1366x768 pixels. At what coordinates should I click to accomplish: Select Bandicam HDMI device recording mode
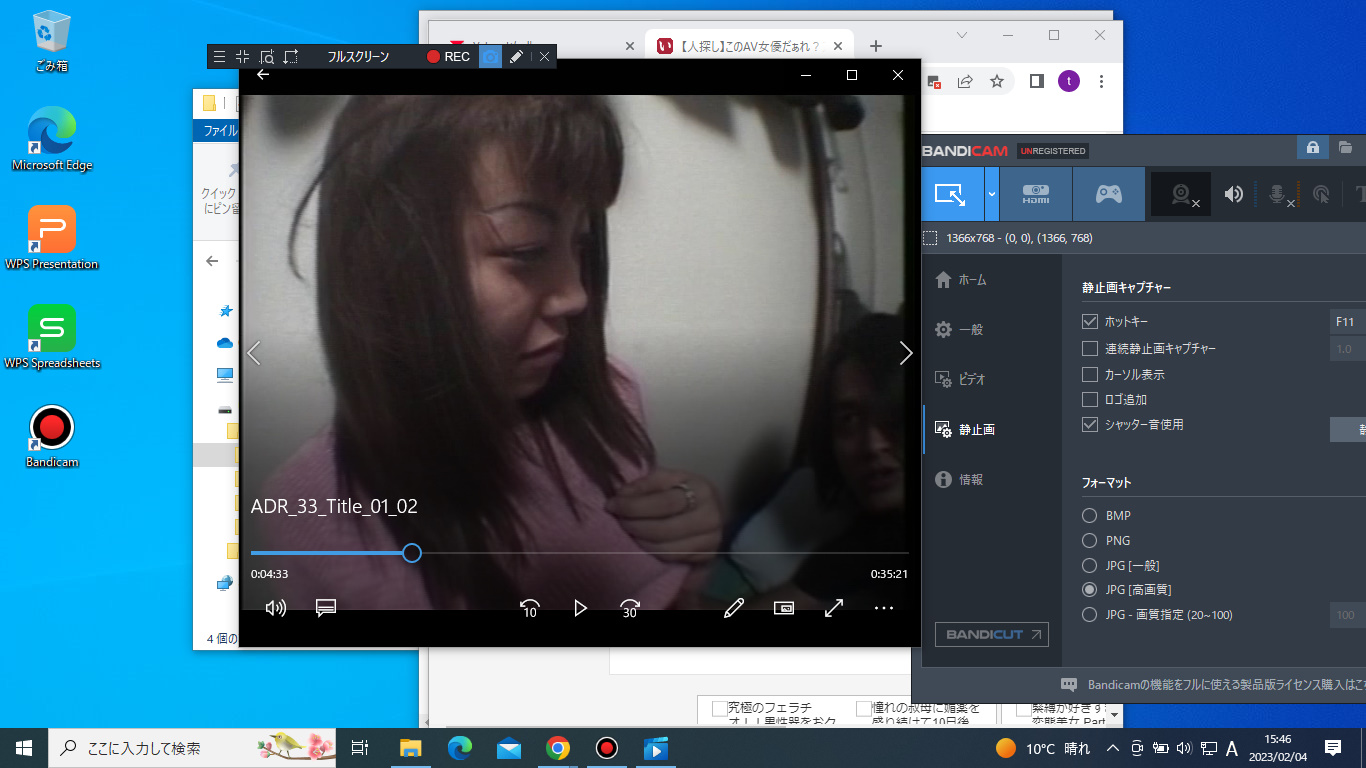[x=1036, y=194]
